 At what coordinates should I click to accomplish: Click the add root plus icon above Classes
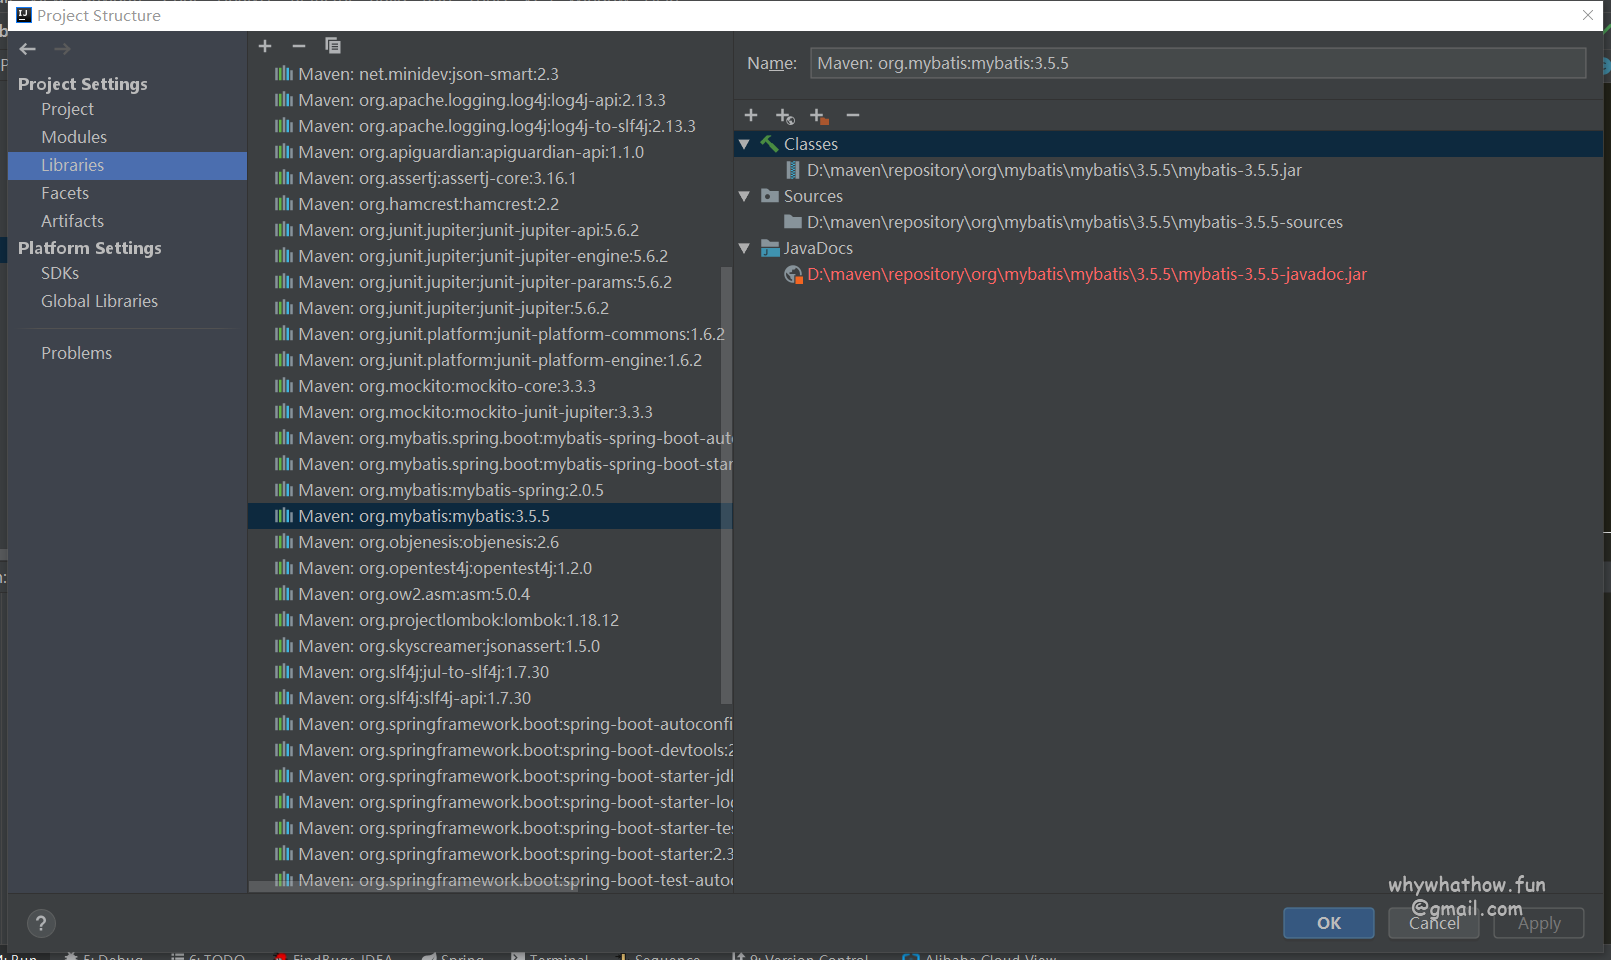click(751, 116)
